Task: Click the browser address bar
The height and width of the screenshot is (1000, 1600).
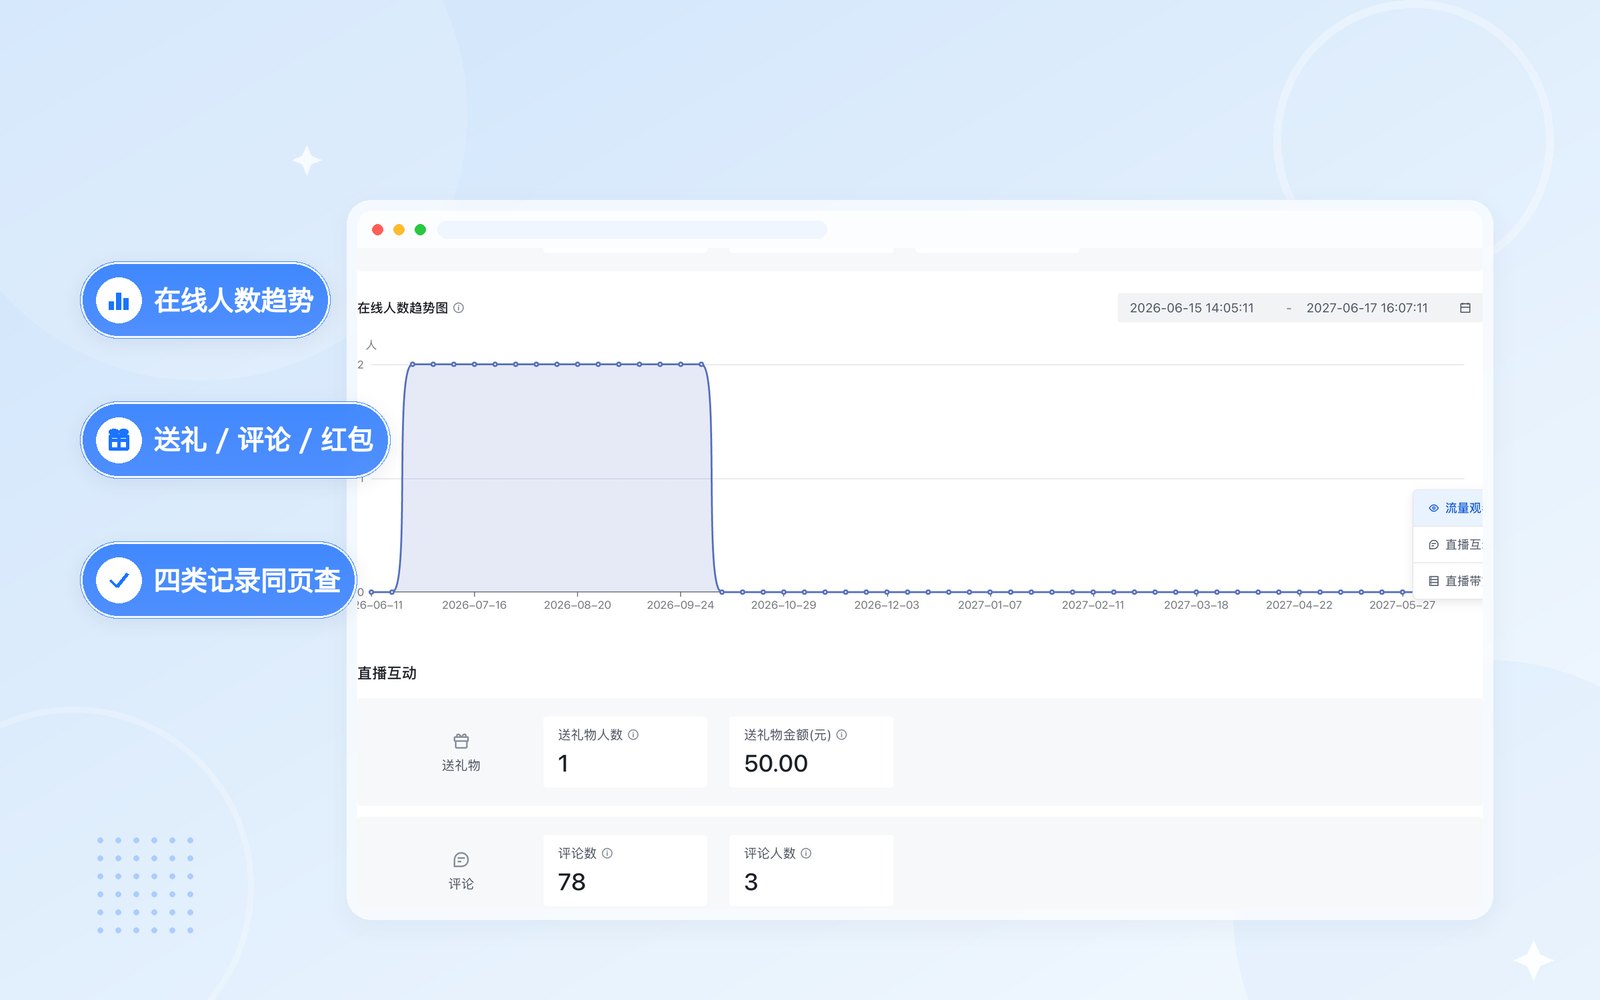Action: [x=632, y=230]
